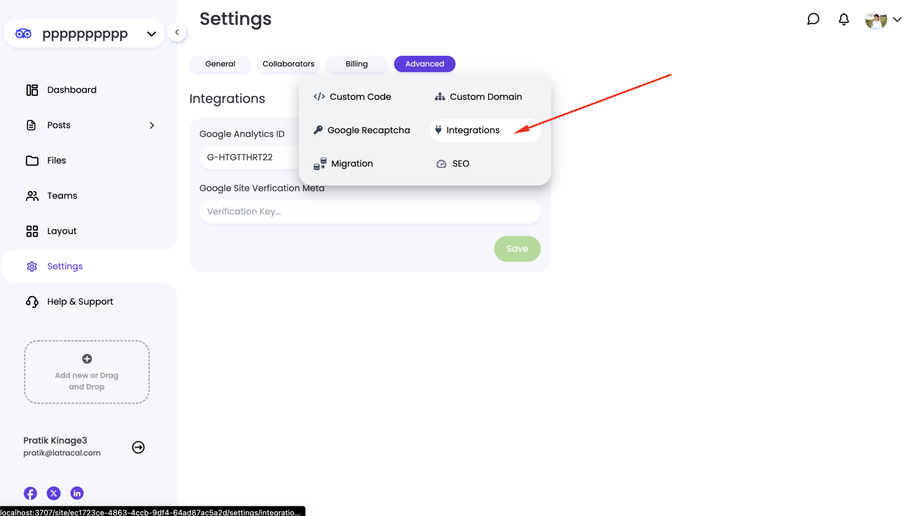The width and height of the screenshot is (920, 516).
Task: Switch to the Billing tab
Action: point(357,64)
